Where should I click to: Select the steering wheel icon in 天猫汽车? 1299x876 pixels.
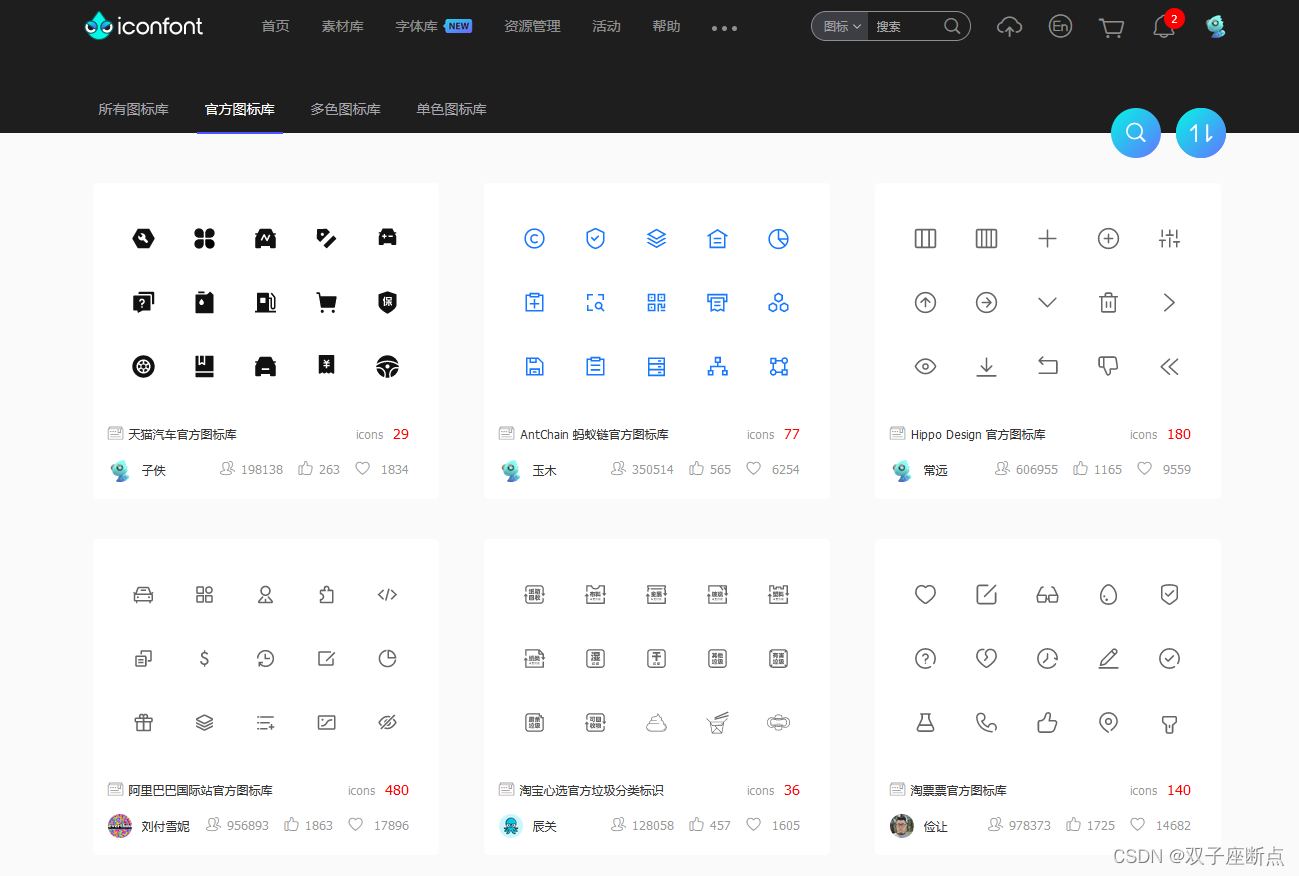point(387,366)
